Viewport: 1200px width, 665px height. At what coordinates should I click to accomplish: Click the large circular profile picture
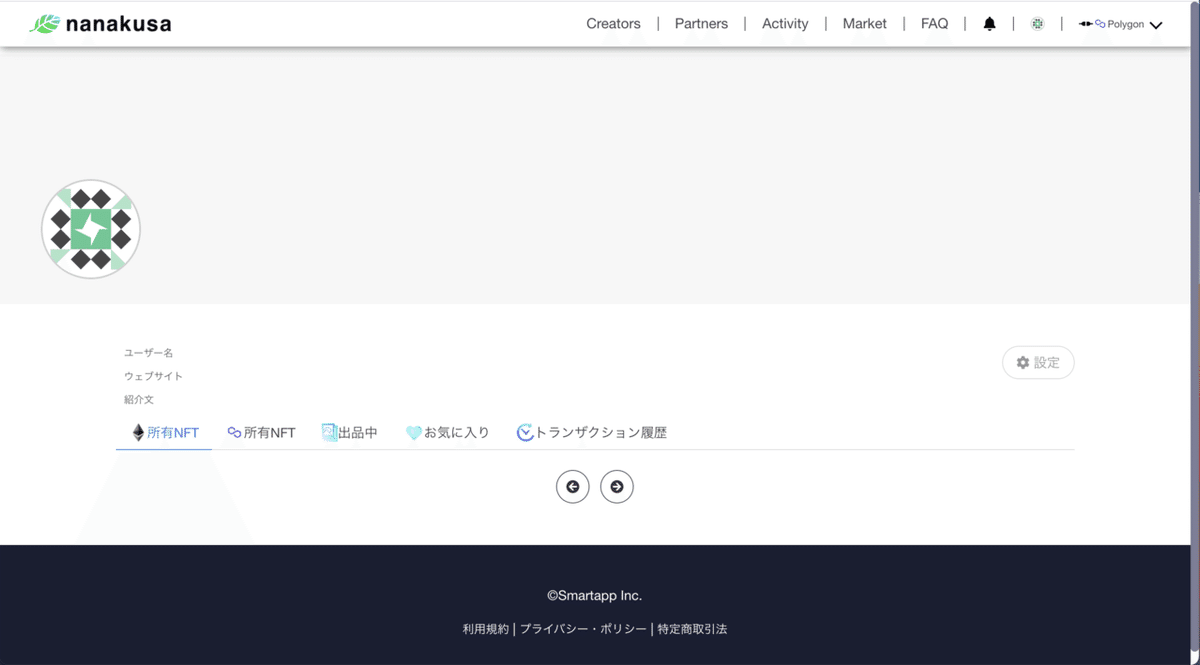click(x=91, y=229)
